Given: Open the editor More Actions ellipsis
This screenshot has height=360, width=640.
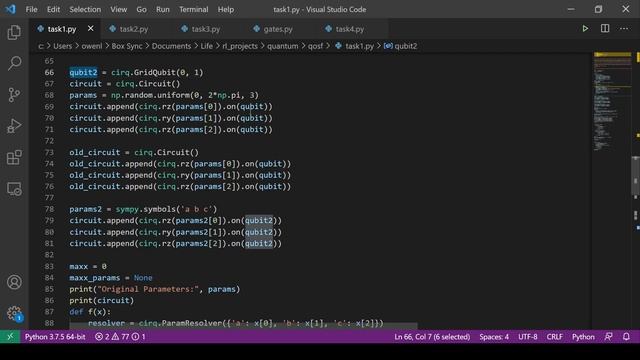Looking at the screenshot, I should click(624, 29).
